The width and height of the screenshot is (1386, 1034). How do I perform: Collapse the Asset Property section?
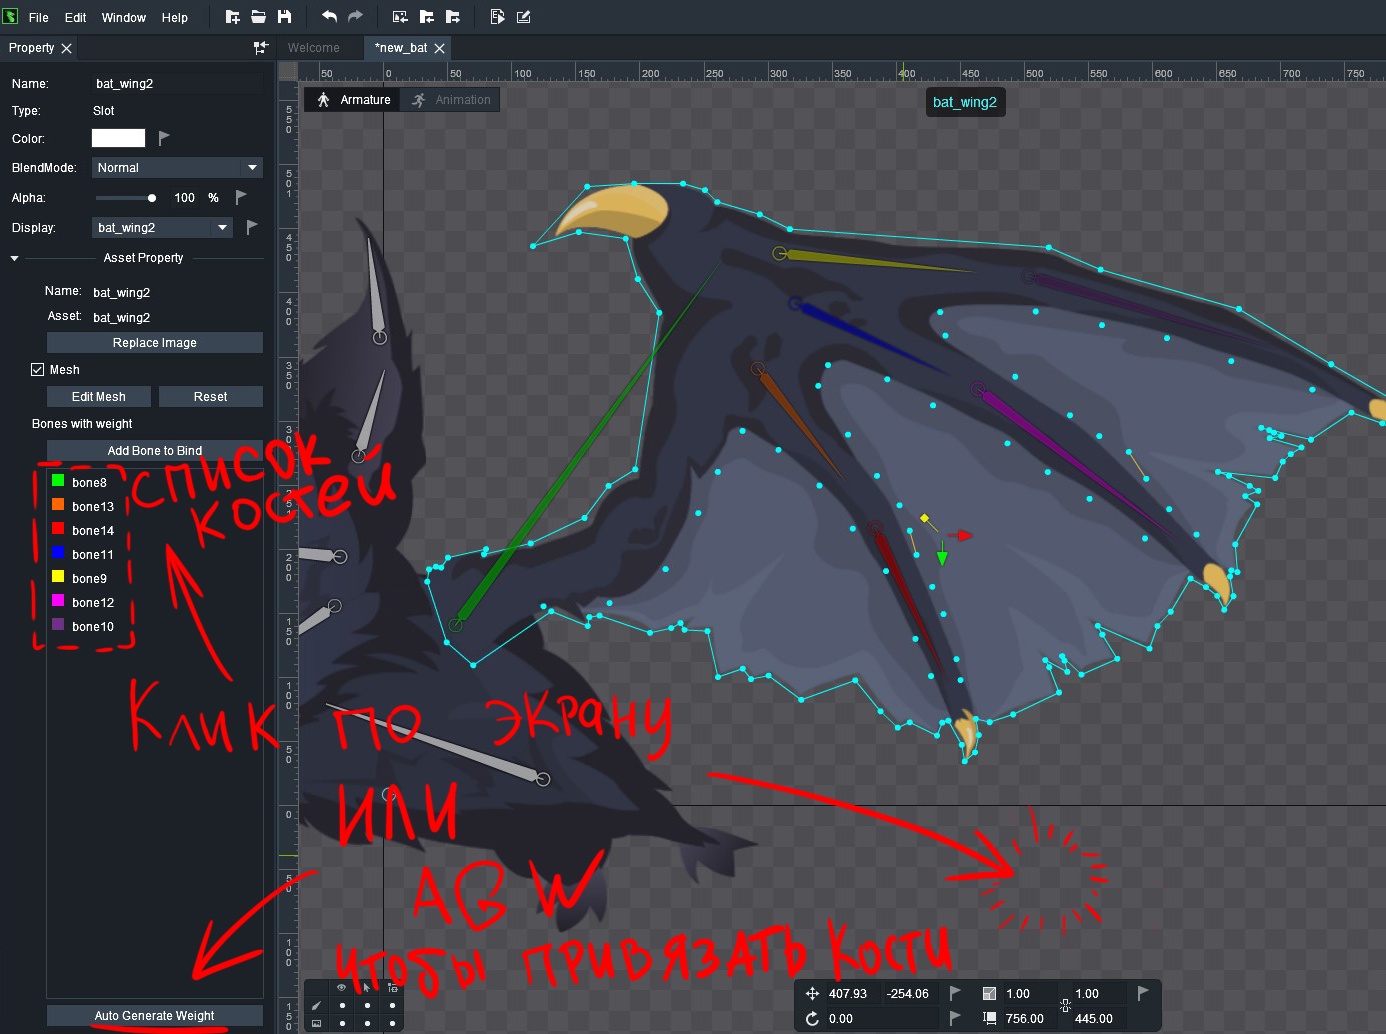tap(14, 258)
